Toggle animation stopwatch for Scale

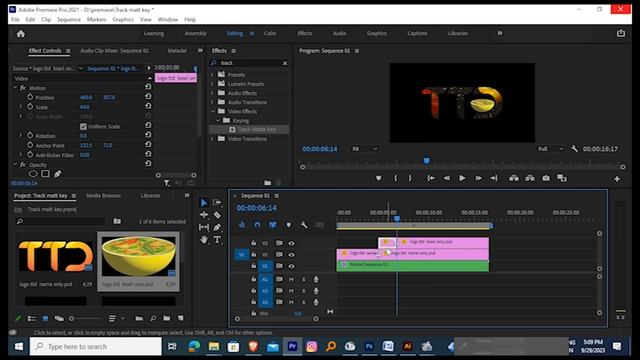coord(30,107)
